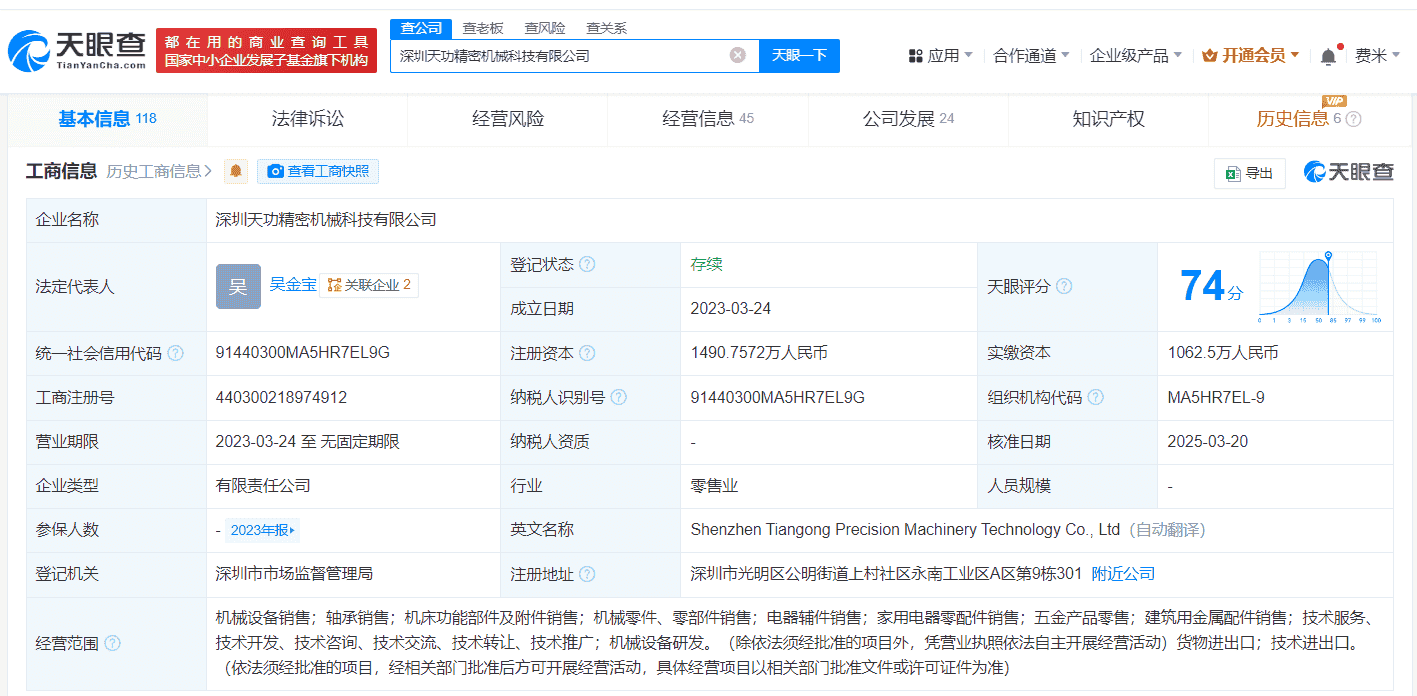The image size is (1417, 696).
Task: Switch to the 查老板 search tab
Action: point(482,28)
